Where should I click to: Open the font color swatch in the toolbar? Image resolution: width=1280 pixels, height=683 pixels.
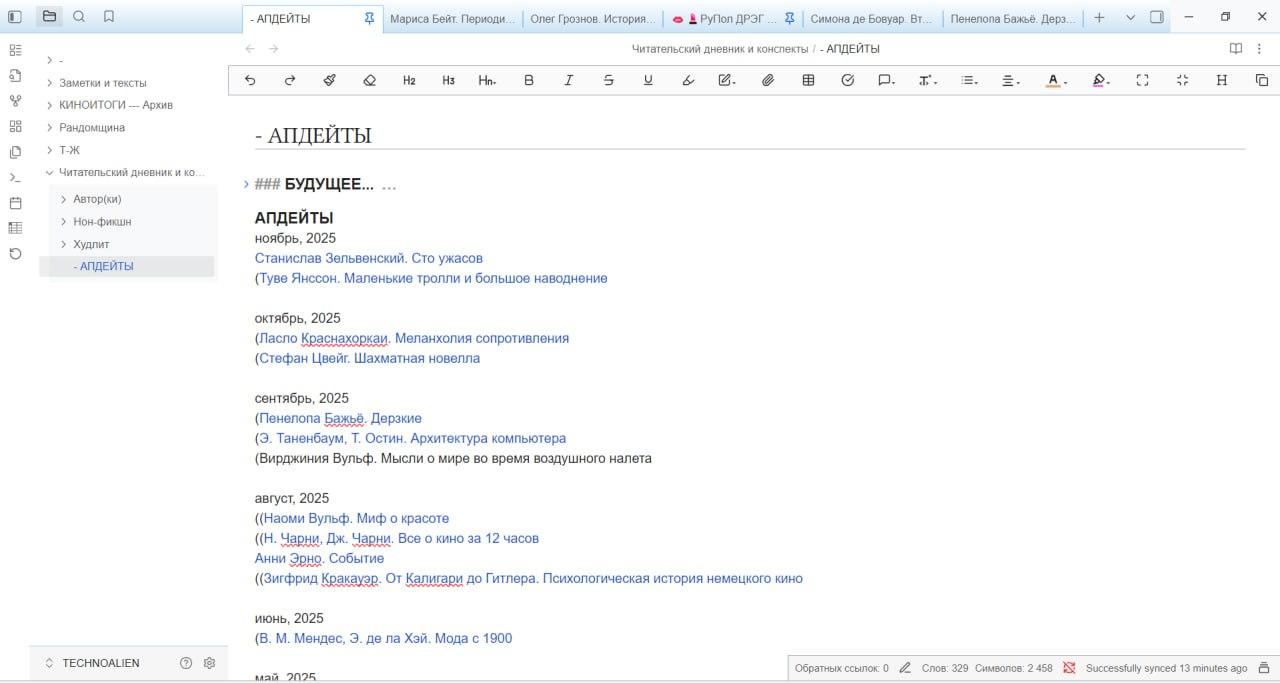tap(1052, 80)
